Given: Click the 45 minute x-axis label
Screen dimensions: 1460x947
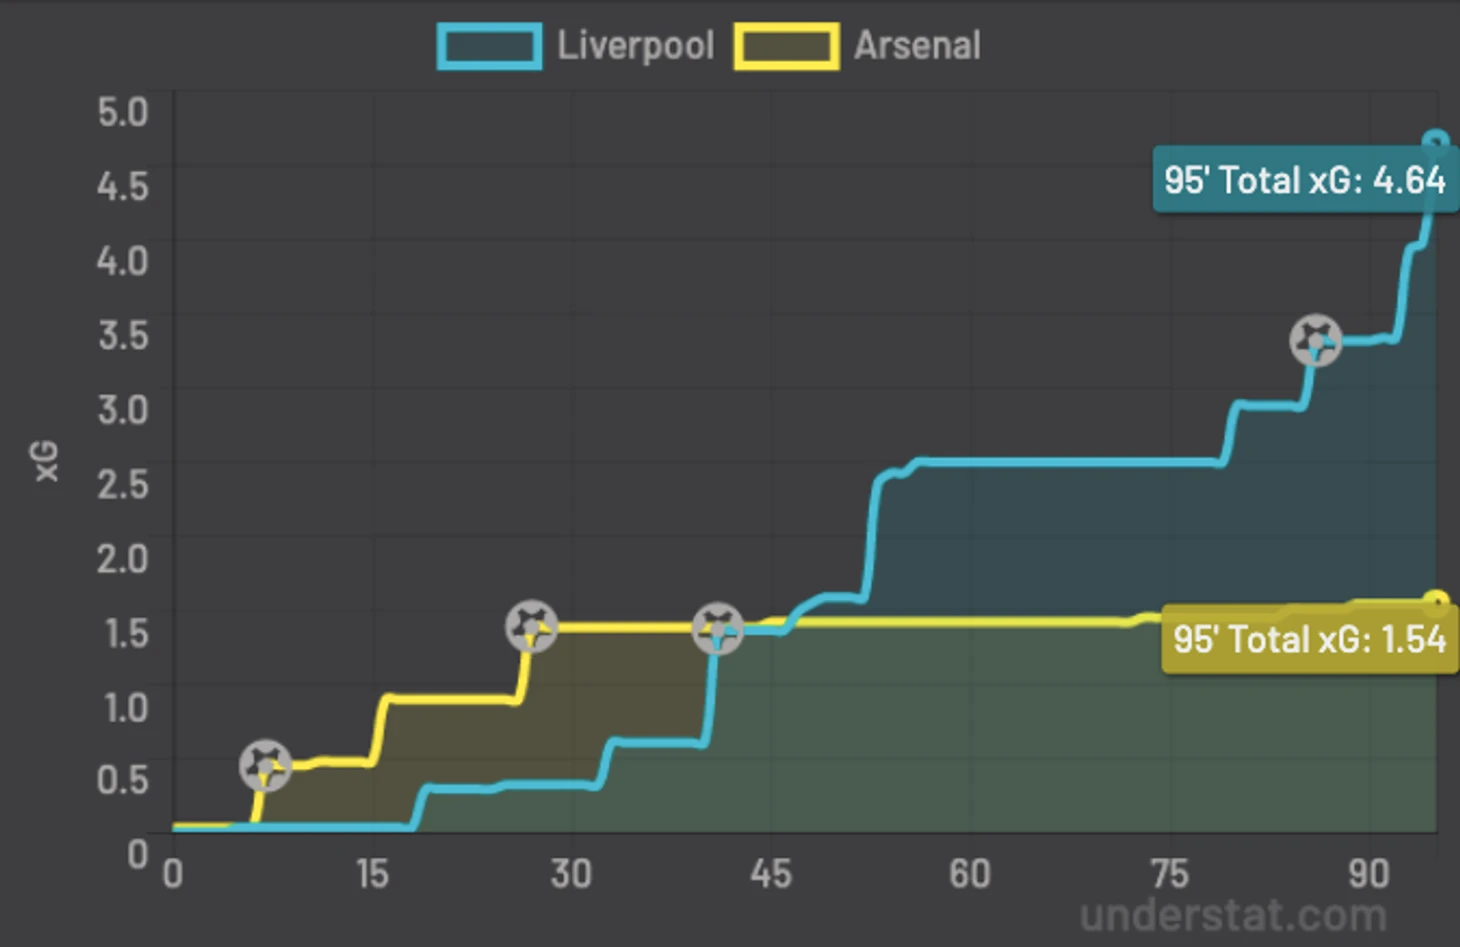Looking at the screenshot, I should [x=770, y=874].
